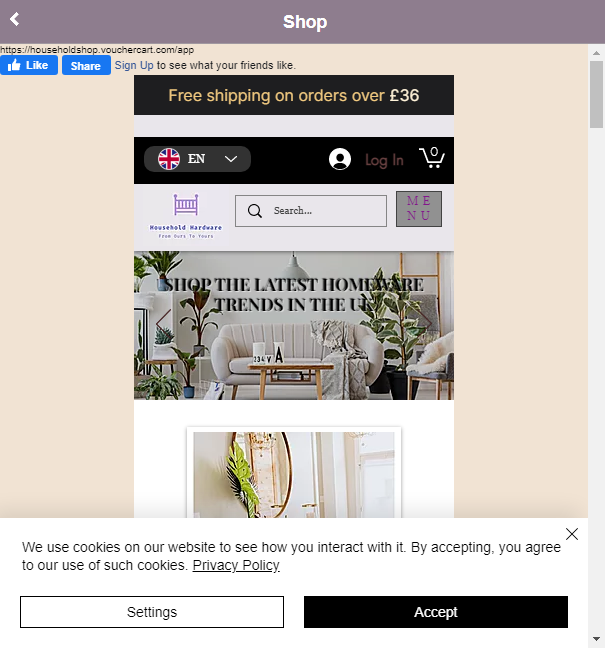Viewport: 605px width, 648px height.
Task: Open cookie Settings
Action: tap(152, 612)
